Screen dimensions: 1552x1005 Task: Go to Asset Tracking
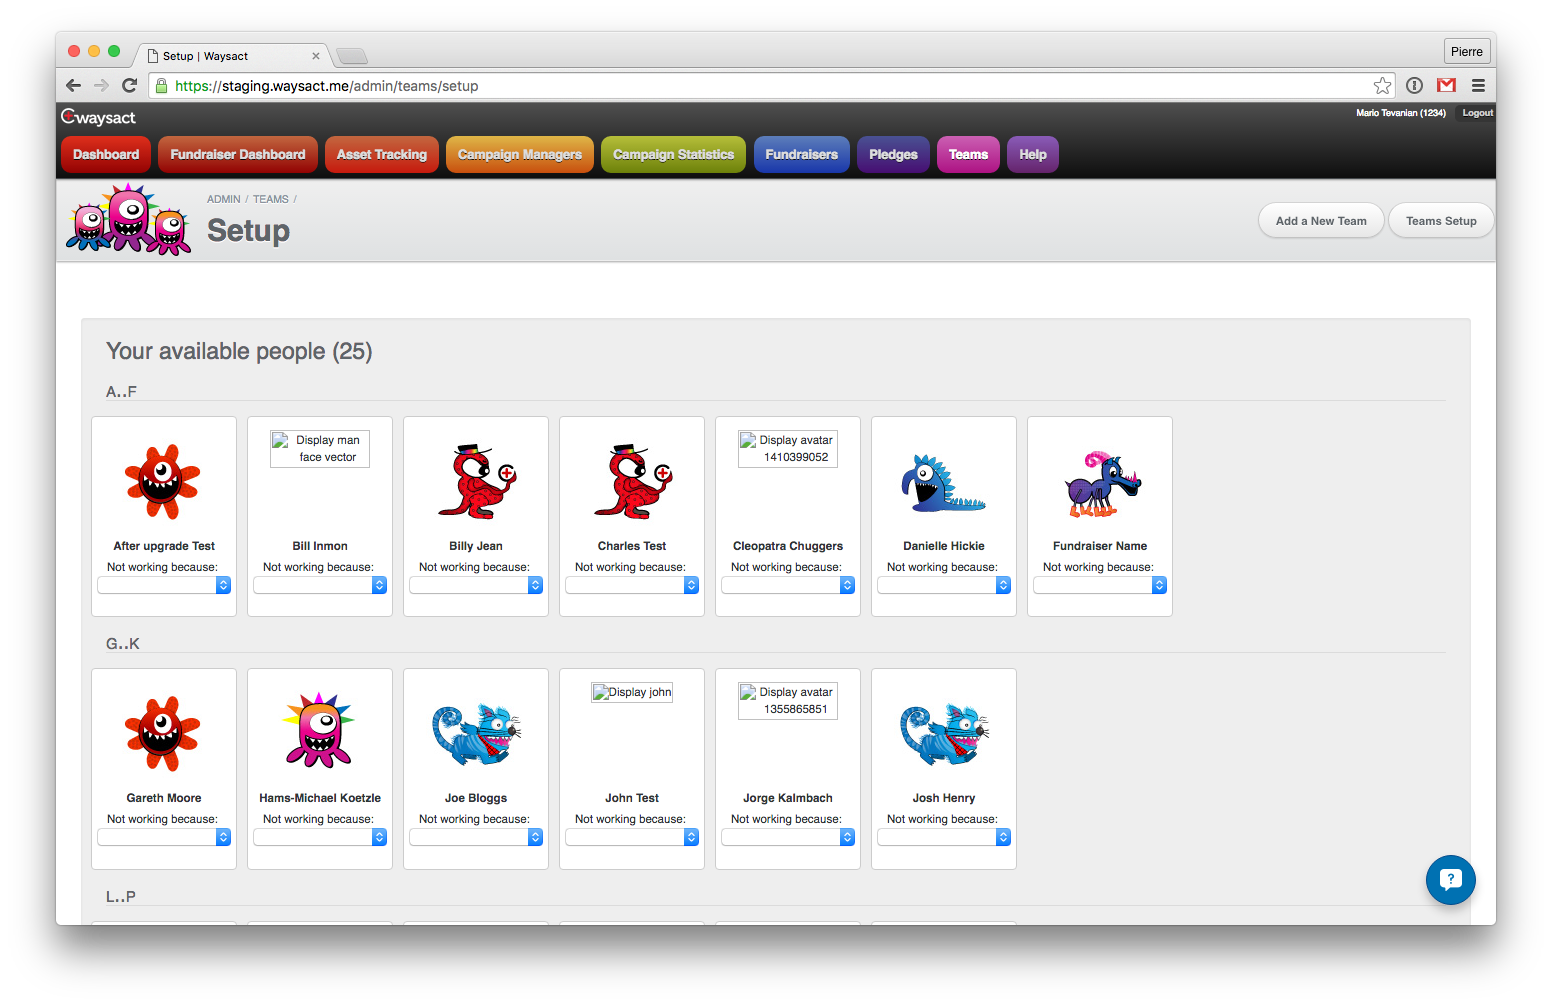click(382, 154)
